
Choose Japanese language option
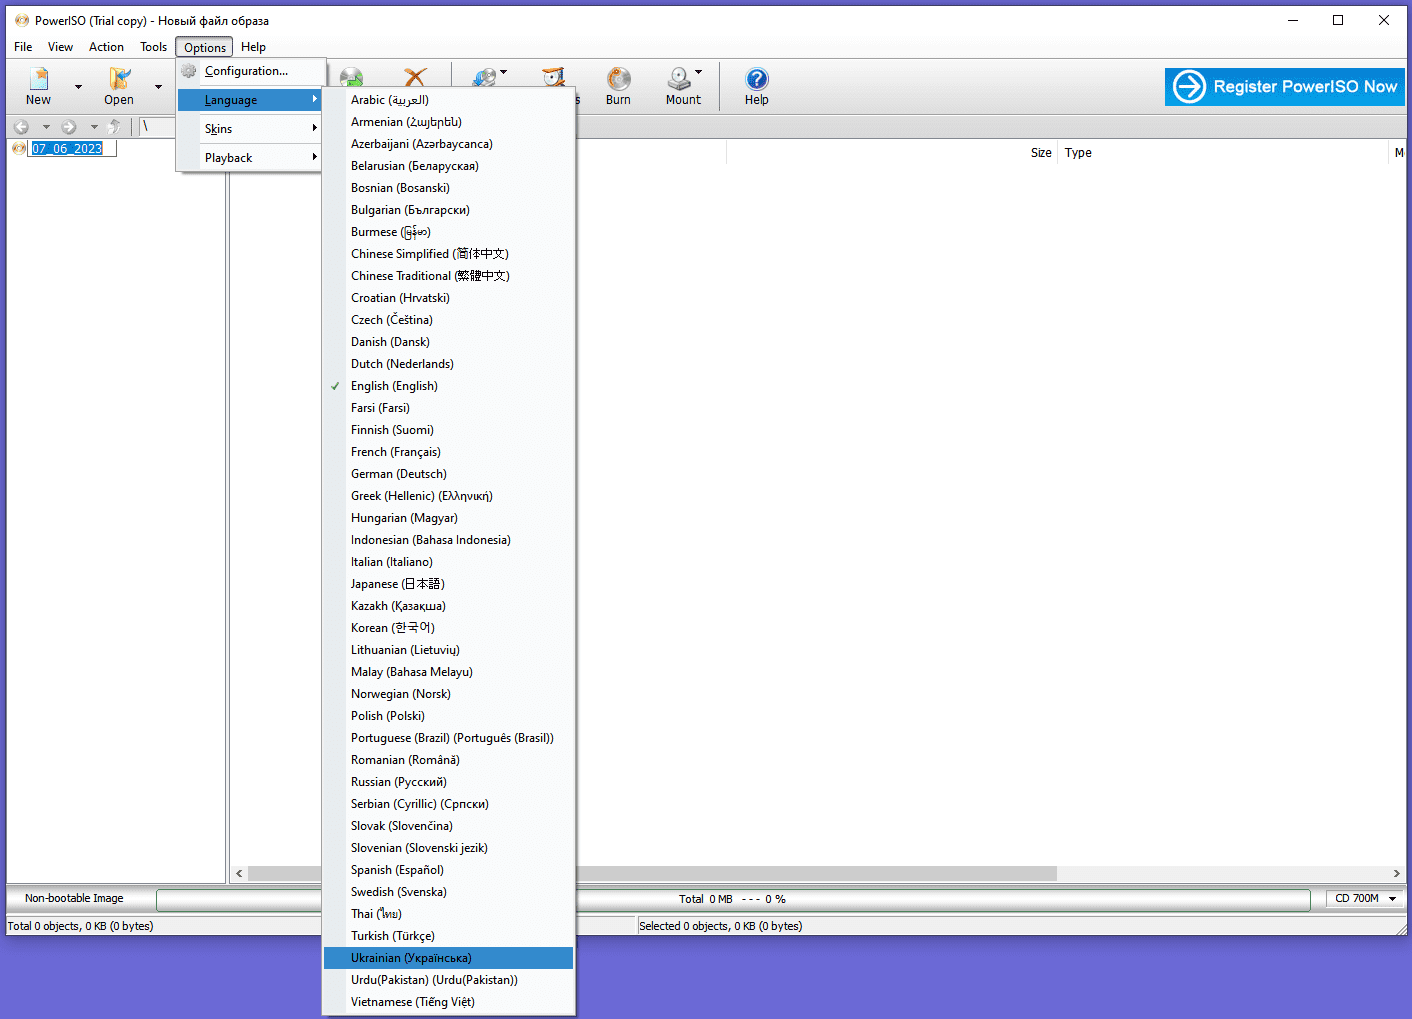[449, 584]
